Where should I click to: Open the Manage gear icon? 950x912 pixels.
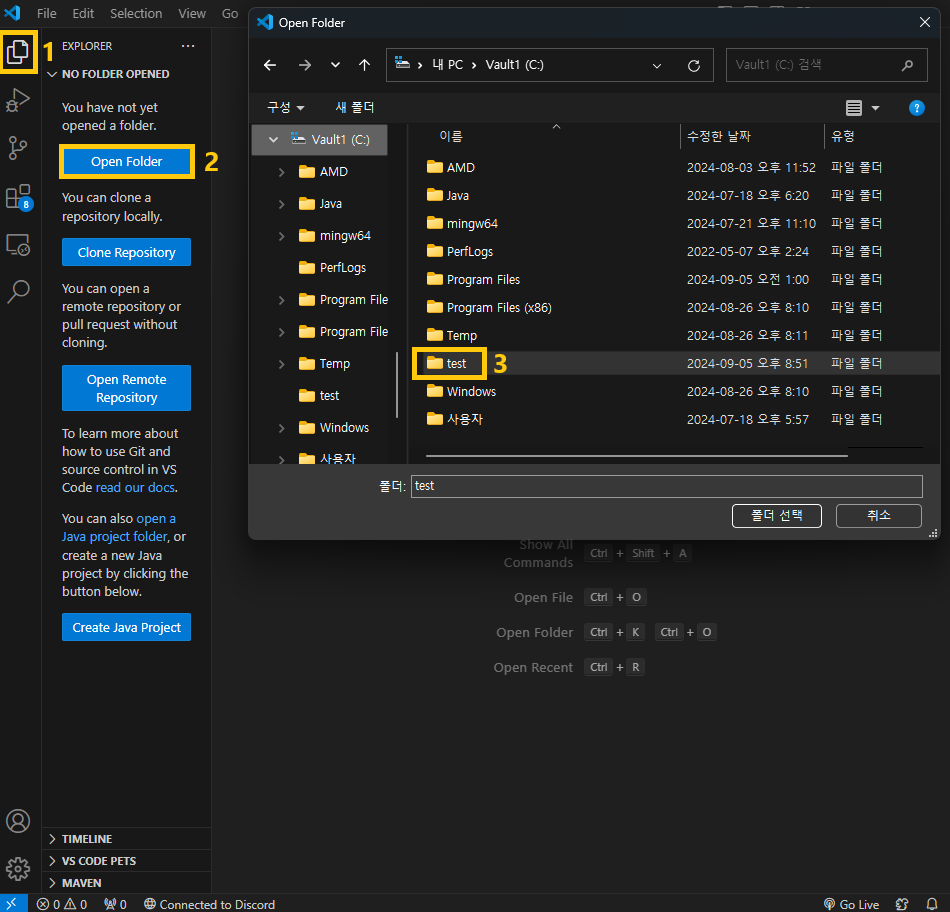coord(18,868)
